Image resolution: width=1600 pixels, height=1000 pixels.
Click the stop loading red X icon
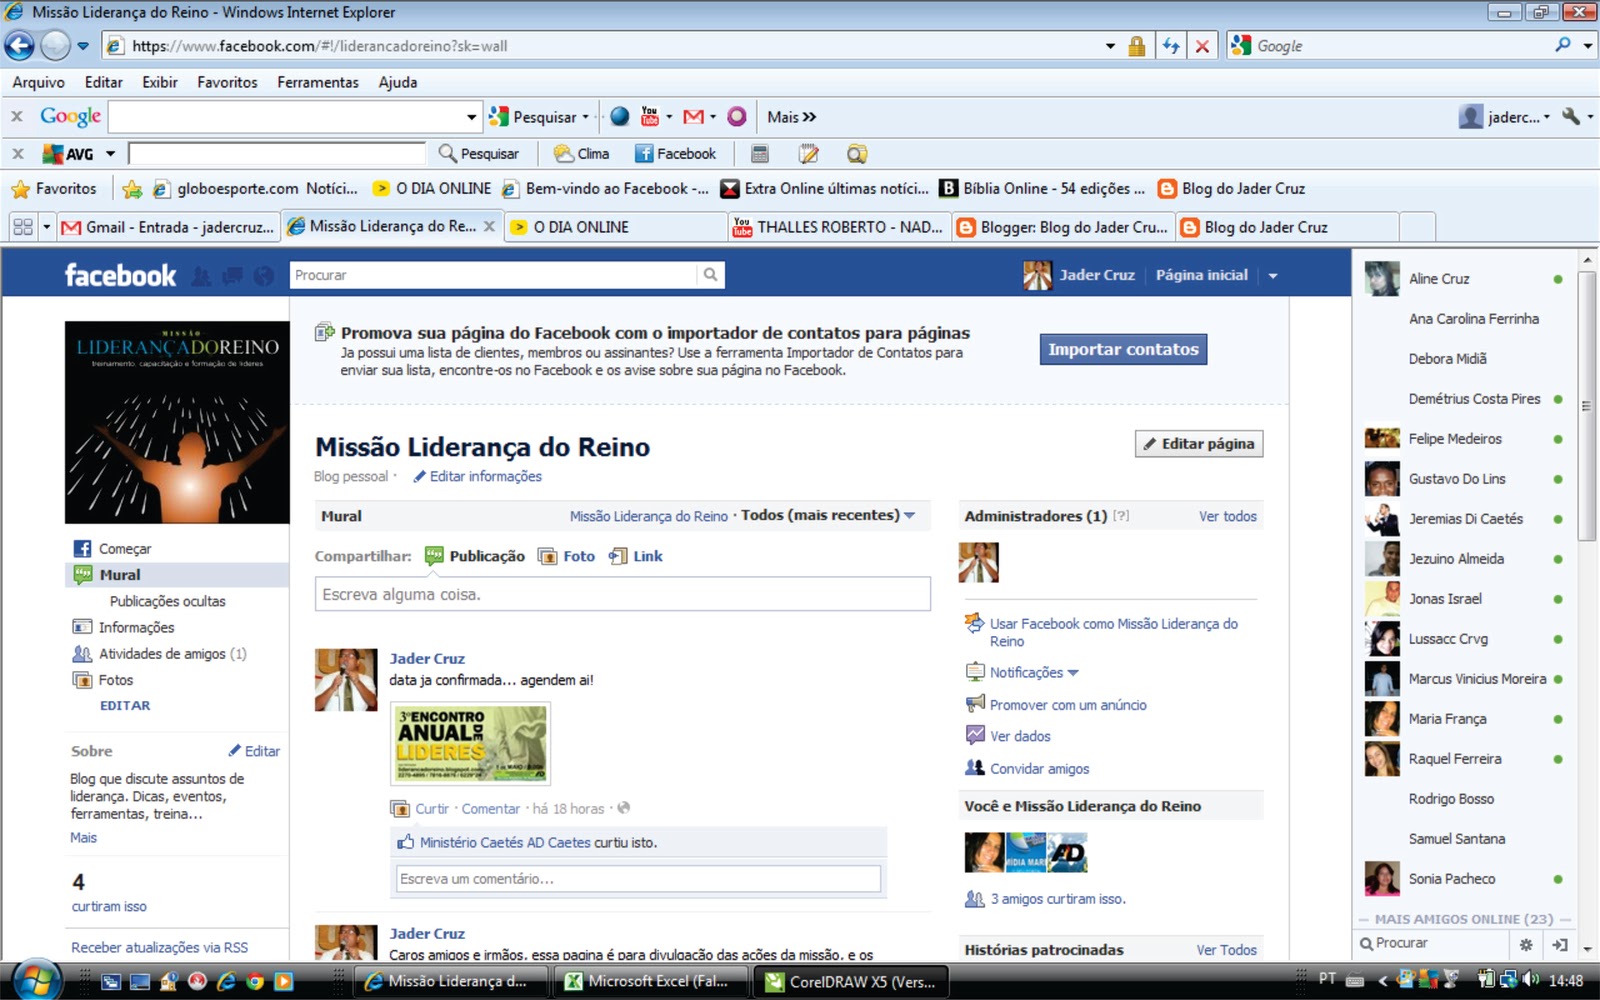(1202, 46)
